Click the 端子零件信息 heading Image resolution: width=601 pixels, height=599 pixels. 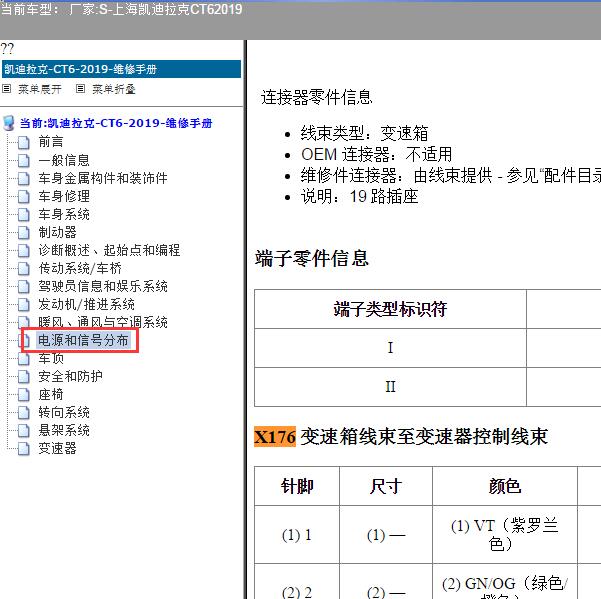[312, 258]
